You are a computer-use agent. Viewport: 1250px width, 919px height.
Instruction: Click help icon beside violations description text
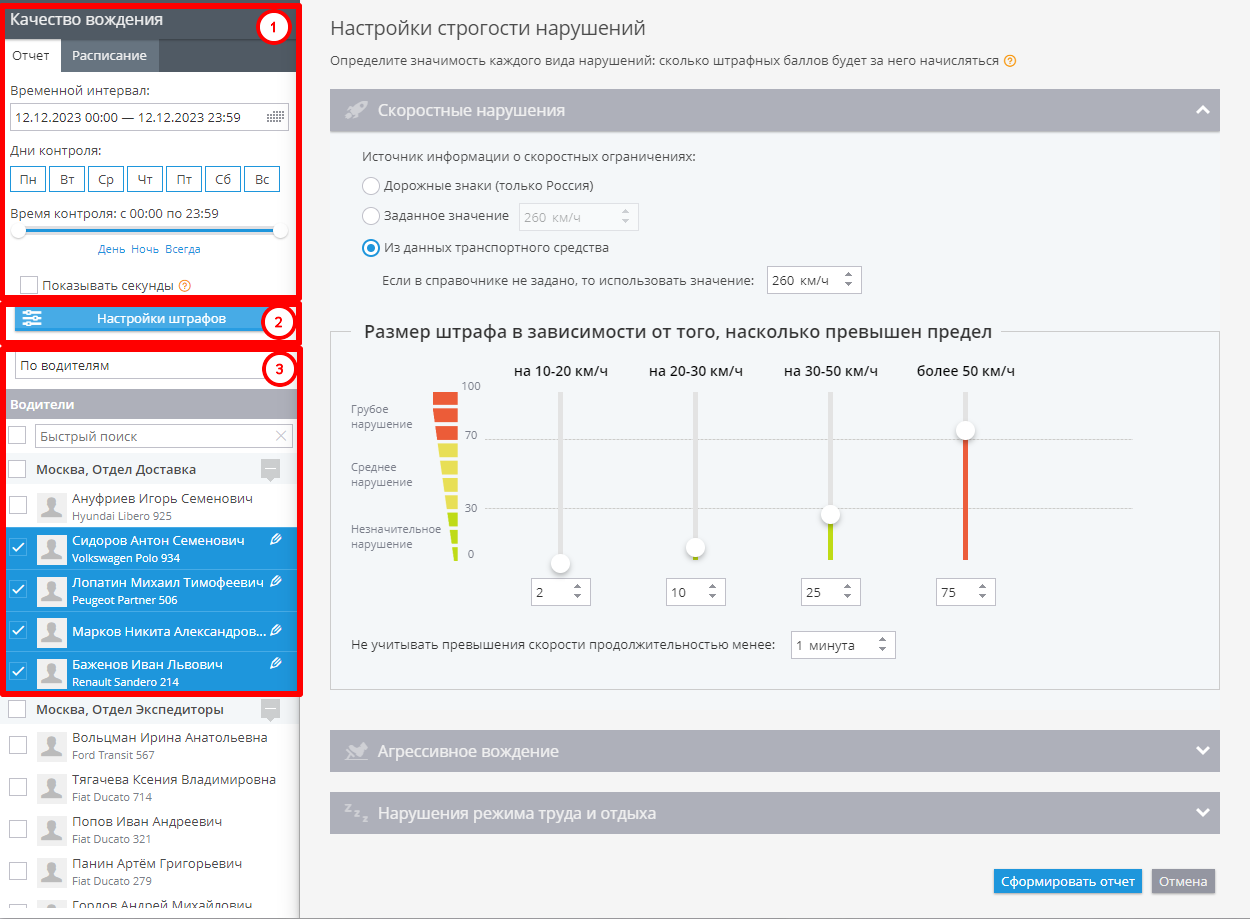[x=1010, y=61]
